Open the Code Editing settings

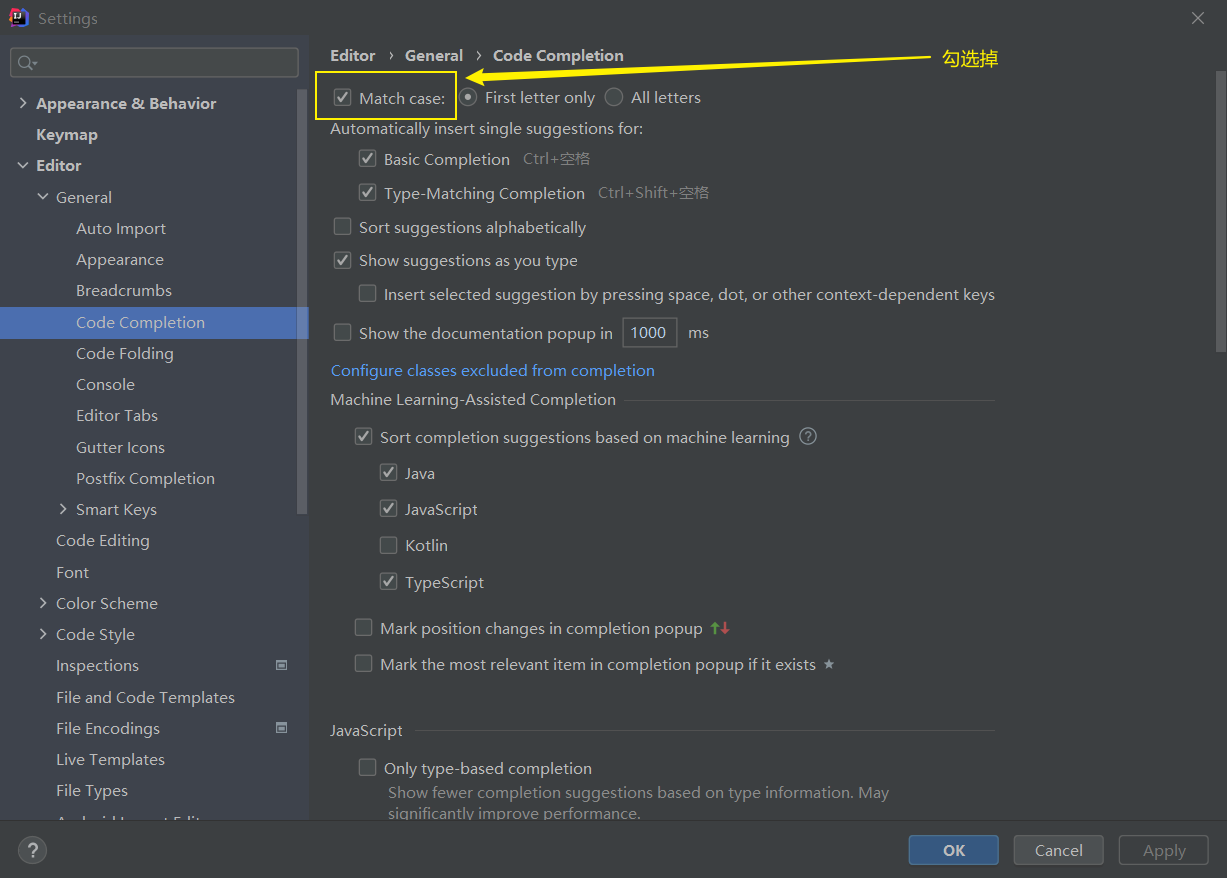tap(103, 540)
